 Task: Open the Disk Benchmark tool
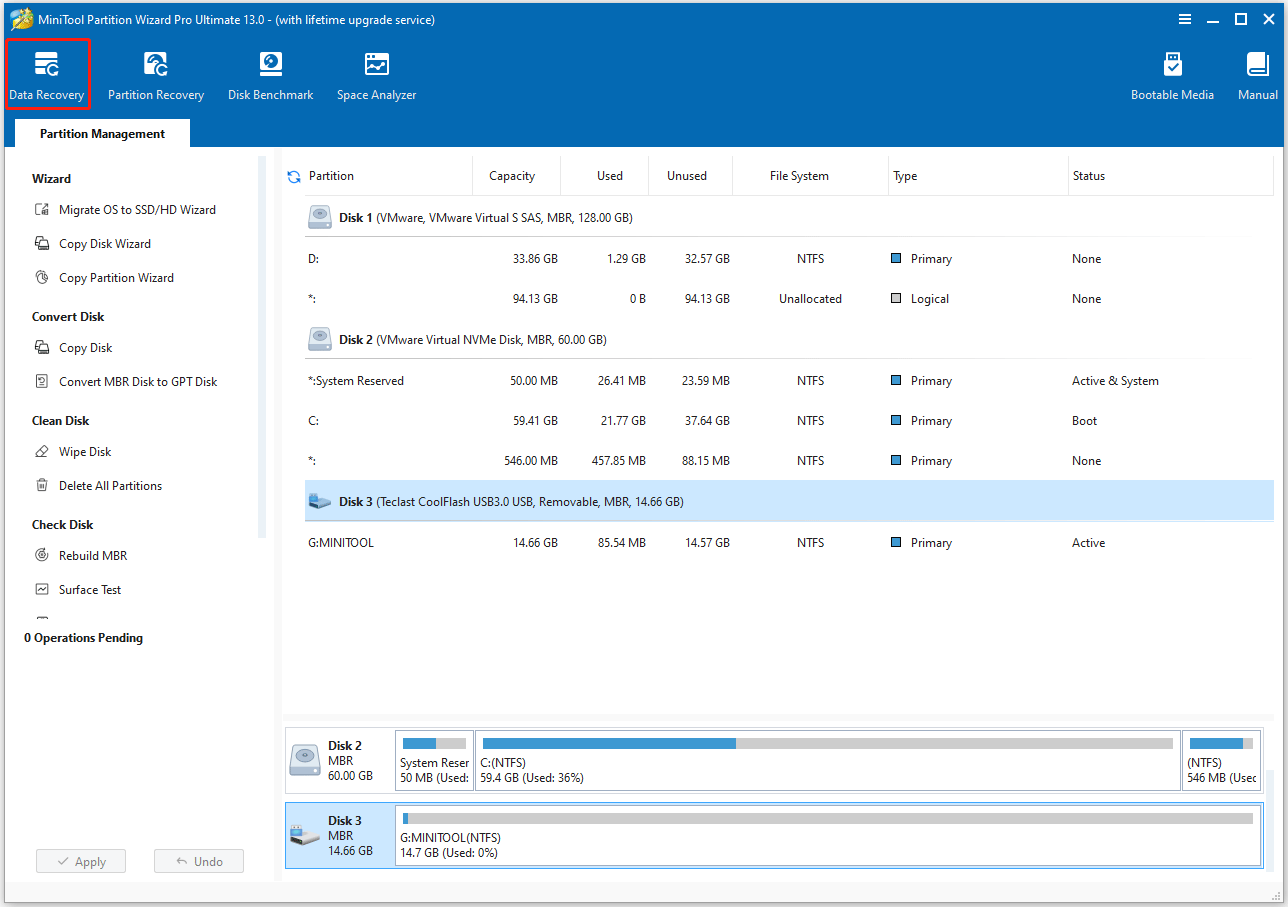point(270,76)
